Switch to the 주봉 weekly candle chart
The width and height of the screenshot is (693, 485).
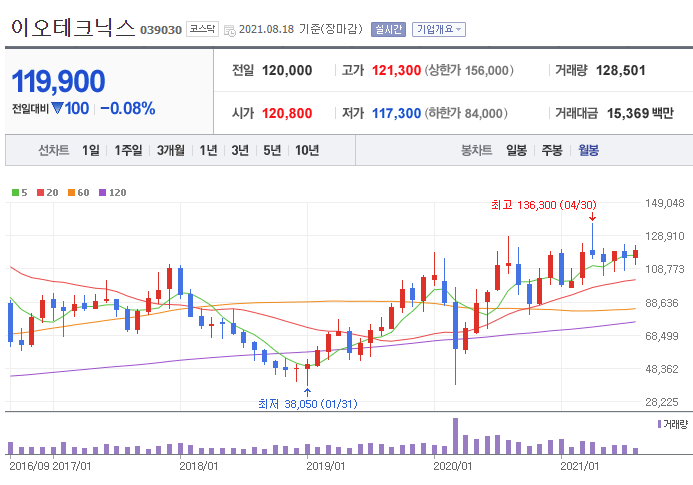point(552,150)
